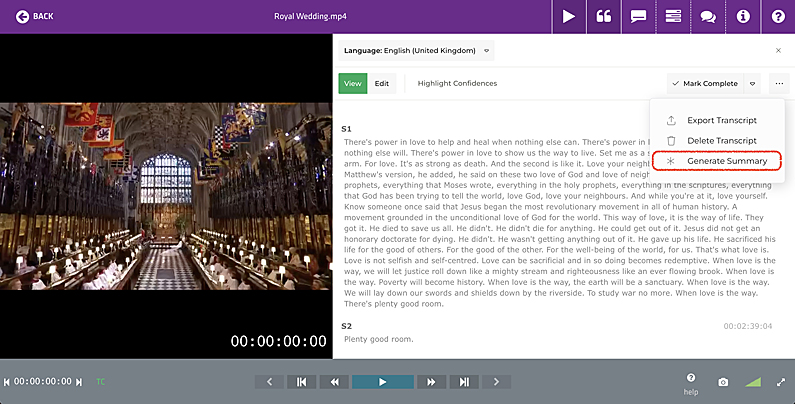The width and height of the screenshot is (795, 404).
Task: Rewind the video
Action: (334, 382)
